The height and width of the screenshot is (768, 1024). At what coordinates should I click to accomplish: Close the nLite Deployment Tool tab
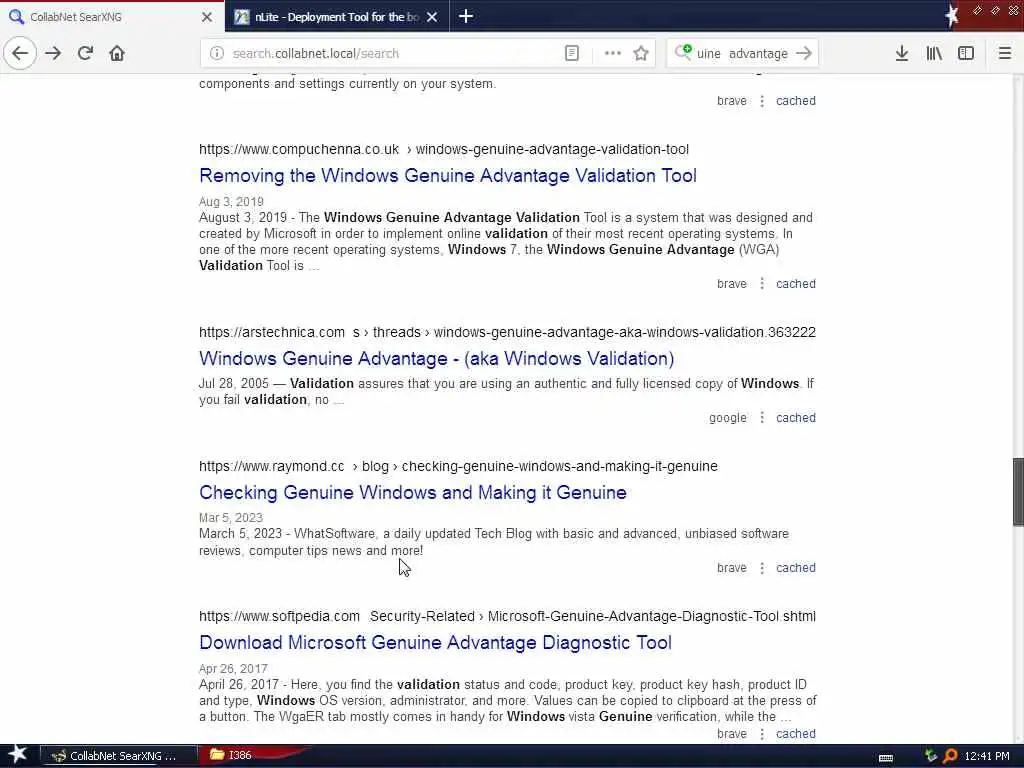[x=432, y=17]
